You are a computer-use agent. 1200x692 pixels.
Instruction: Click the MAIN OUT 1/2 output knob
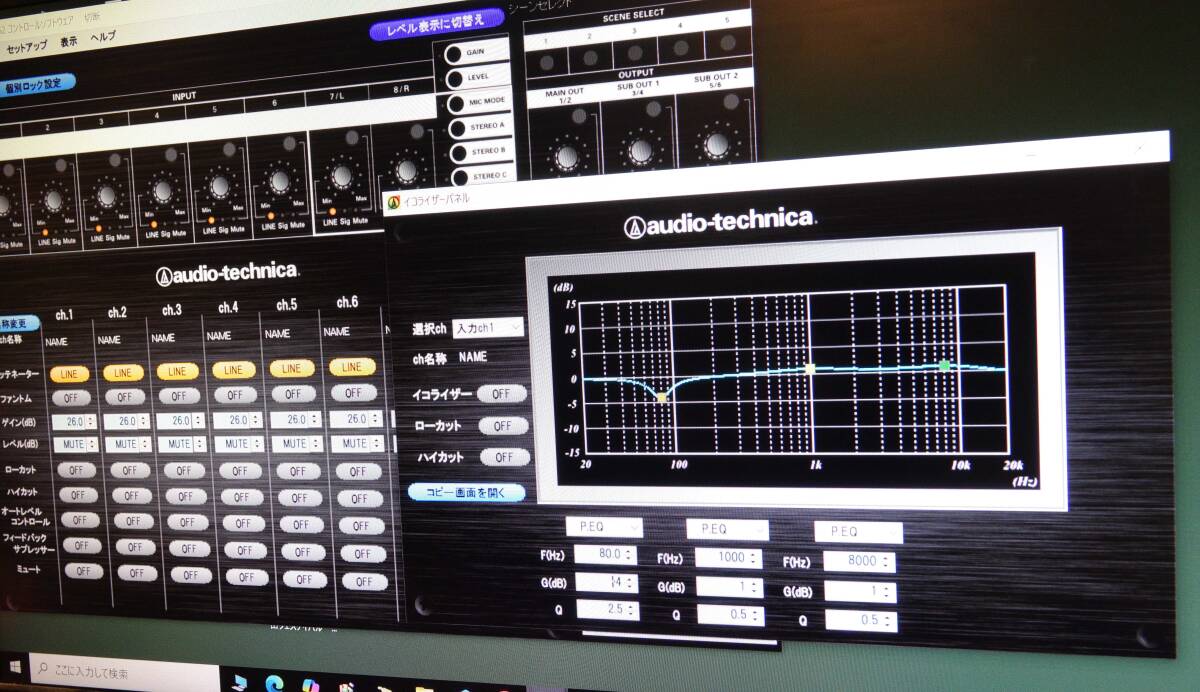567,155
